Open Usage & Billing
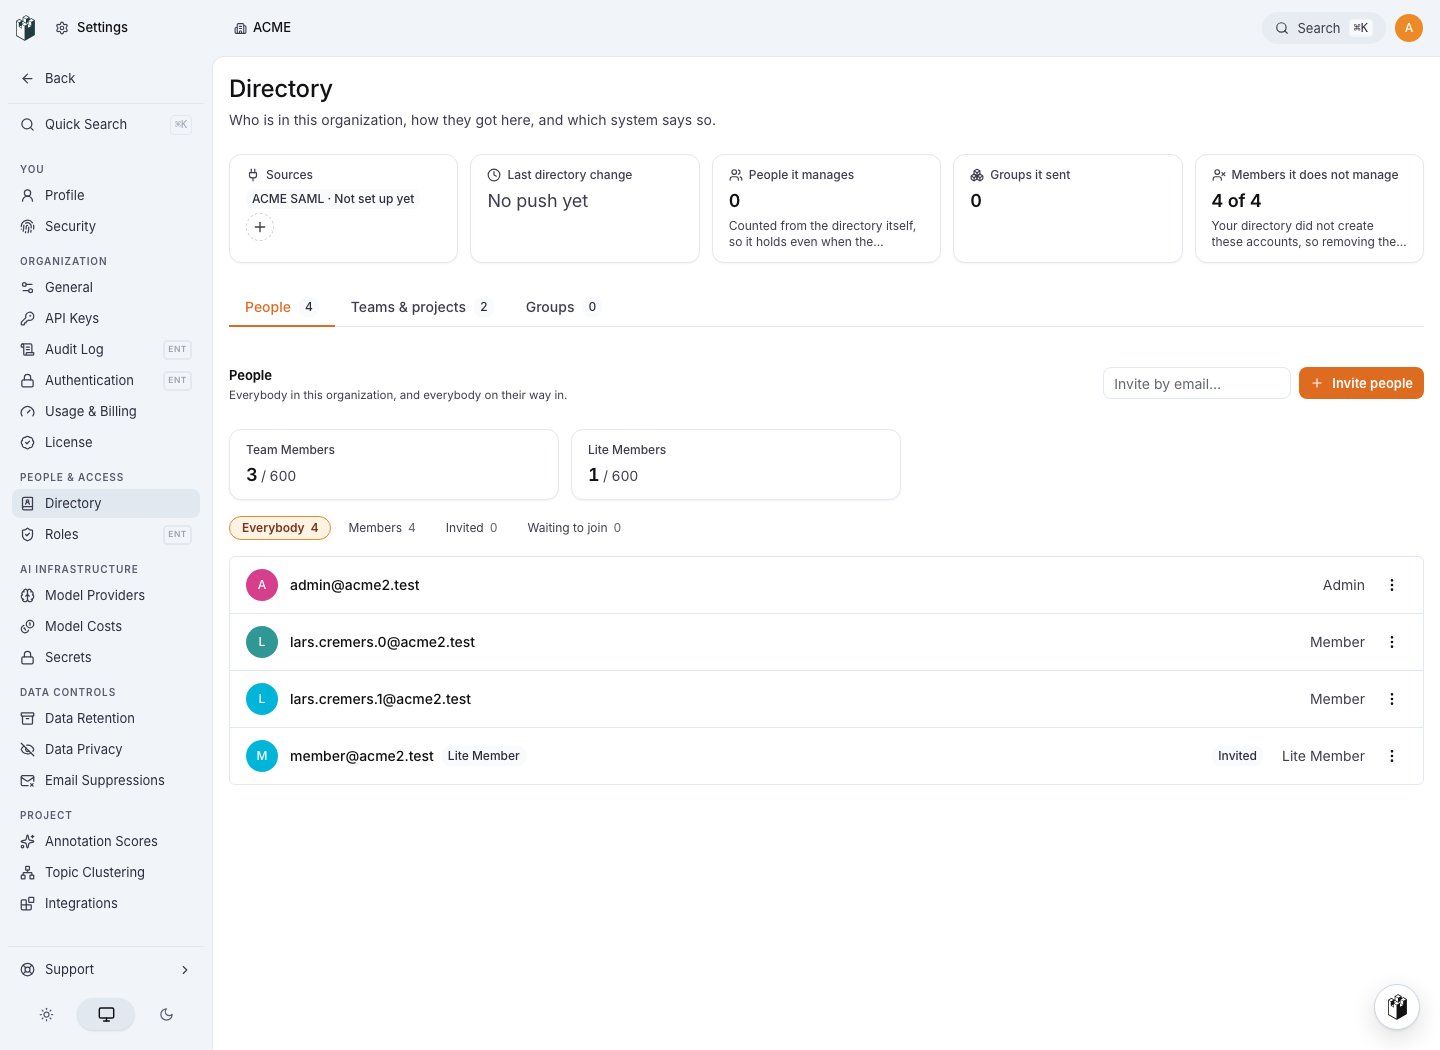This screenshot has width=1440, height=1050. [106, 411]
